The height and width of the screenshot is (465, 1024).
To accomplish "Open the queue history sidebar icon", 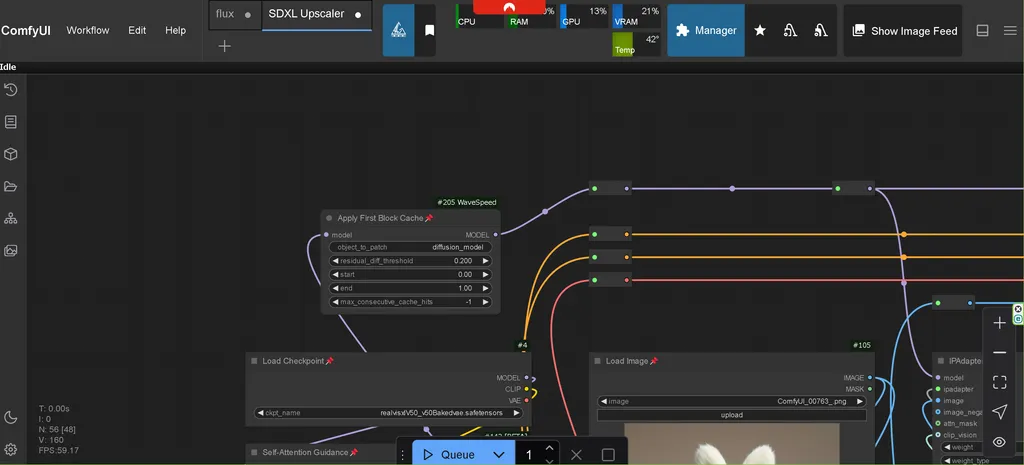I will [10, 89].
